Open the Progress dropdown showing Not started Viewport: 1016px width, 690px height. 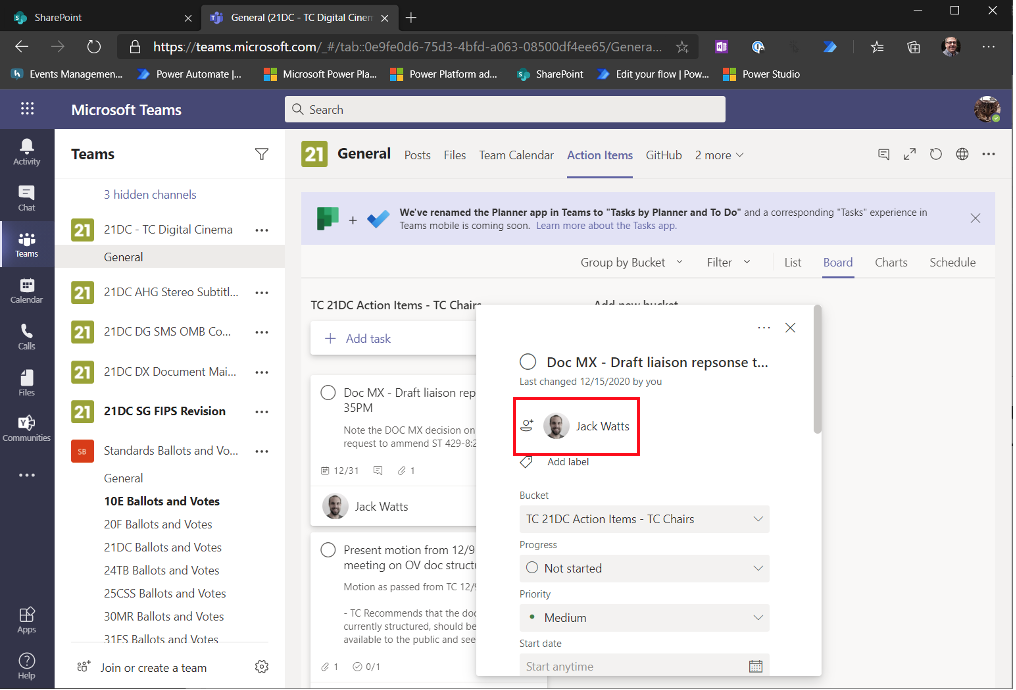(644, 568)
